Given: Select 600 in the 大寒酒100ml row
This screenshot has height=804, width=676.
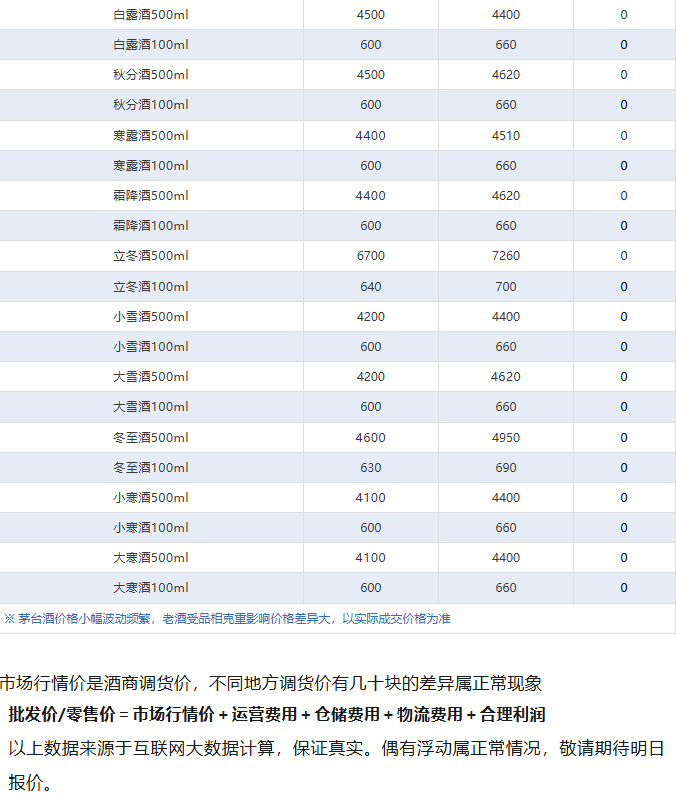Looking at the screenshot, I should coord(370,588).
